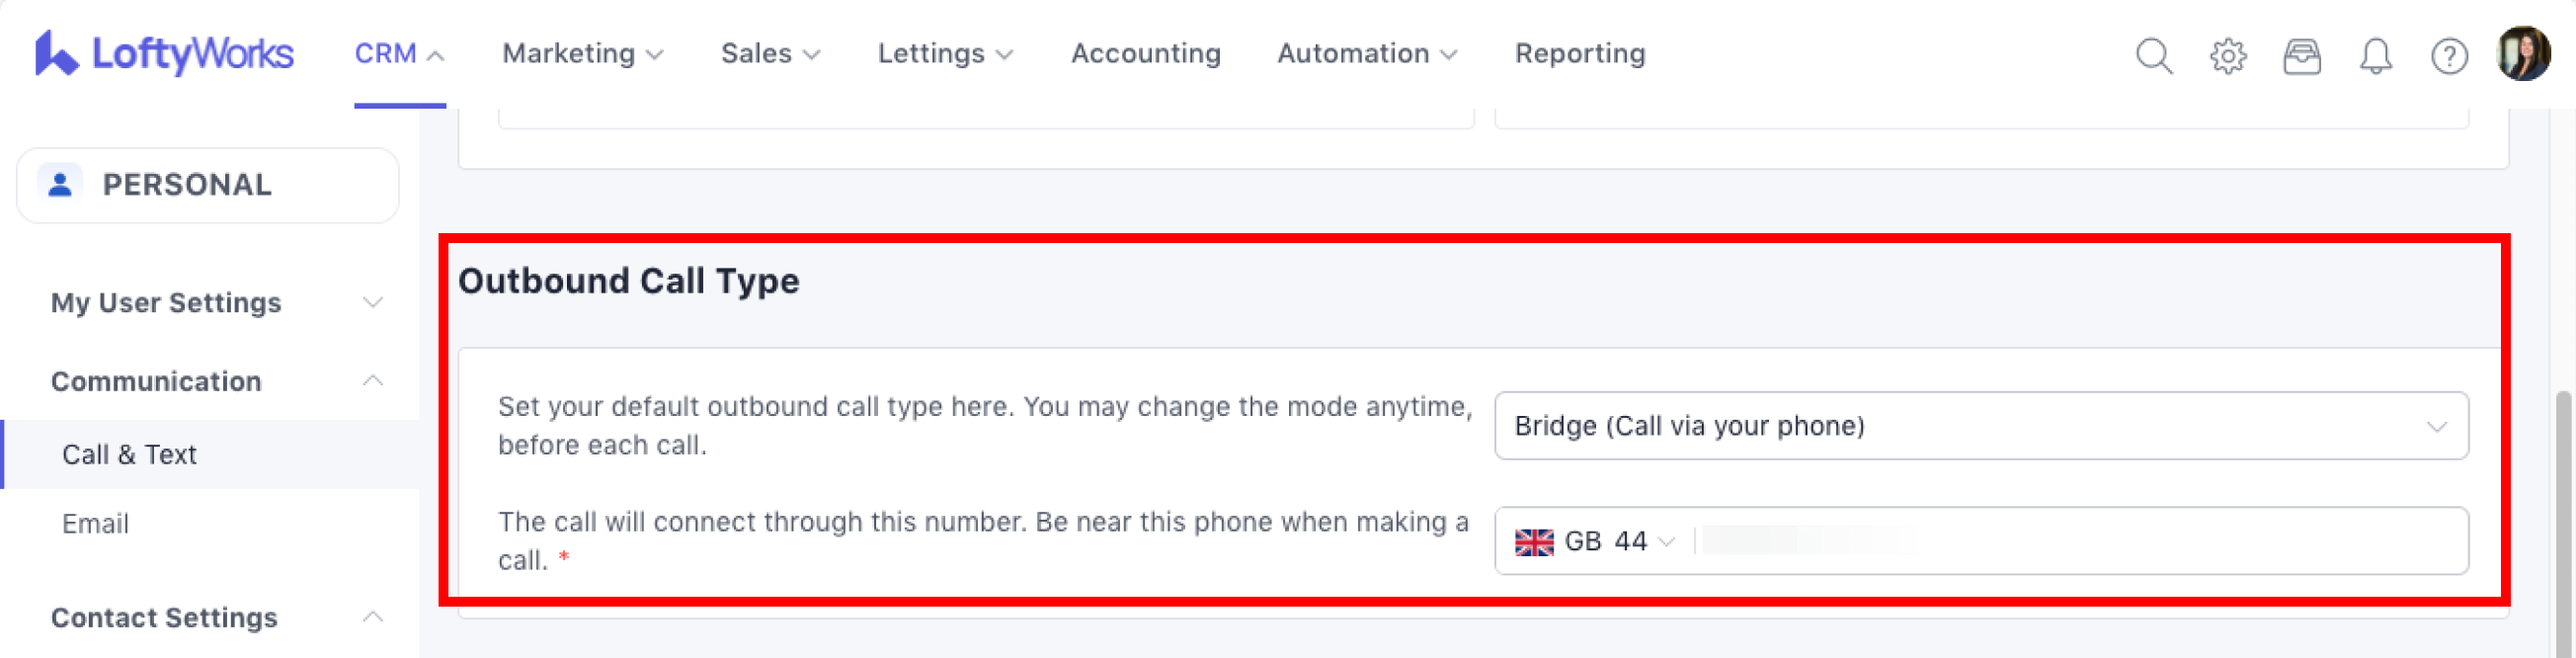Screen dimensions: 2576x658
Task: Click the Personal person icon
Action: (x=60, y=185)
